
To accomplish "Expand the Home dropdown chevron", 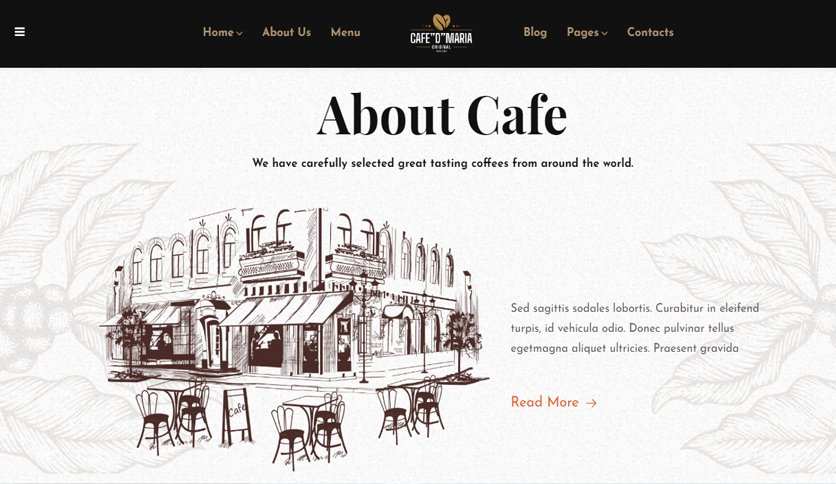I will coord(239,33).
